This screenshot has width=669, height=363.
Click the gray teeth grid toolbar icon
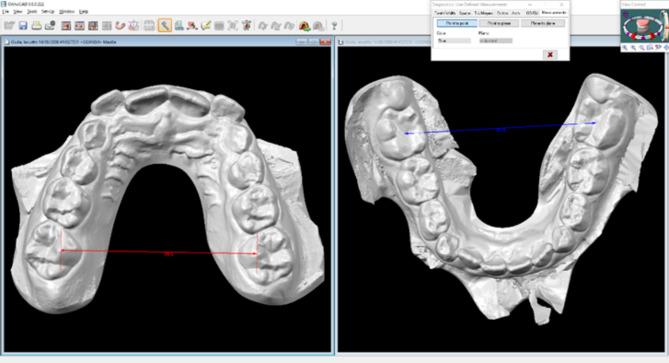tap(149, 26)
